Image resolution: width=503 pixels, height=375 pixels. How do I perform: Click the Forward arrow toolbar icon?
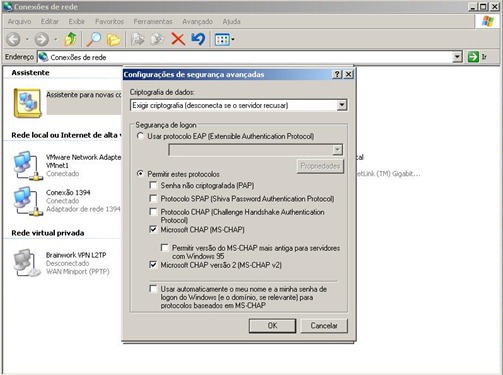pos(42,39)
